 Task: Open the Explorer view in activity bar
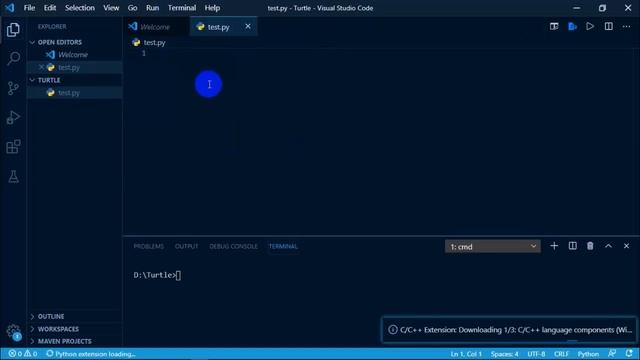(x=13, y=30)
